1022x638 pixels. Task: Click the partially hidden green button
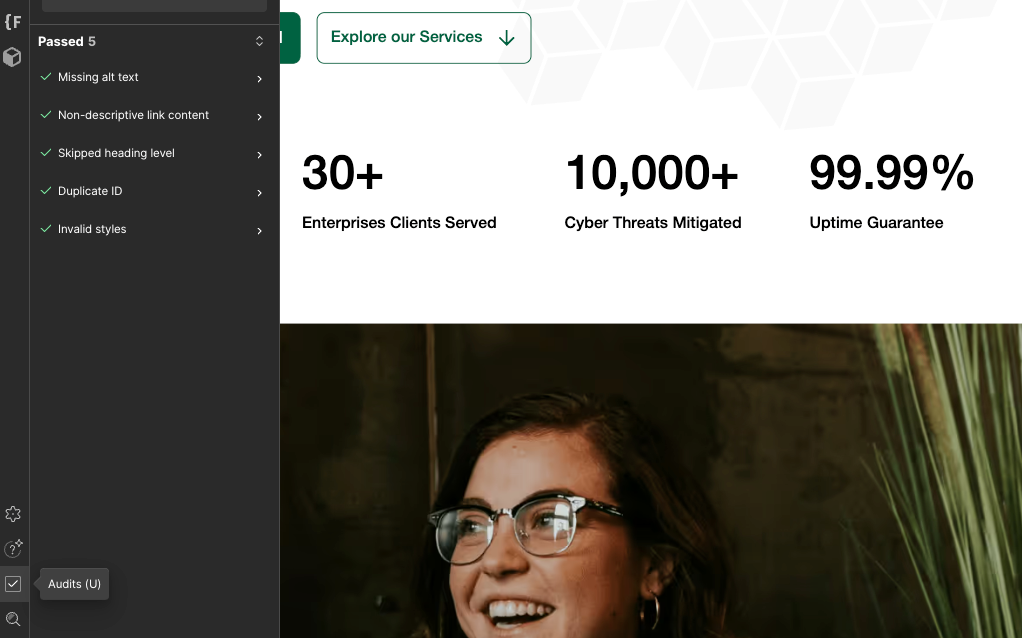coord(290,38)
